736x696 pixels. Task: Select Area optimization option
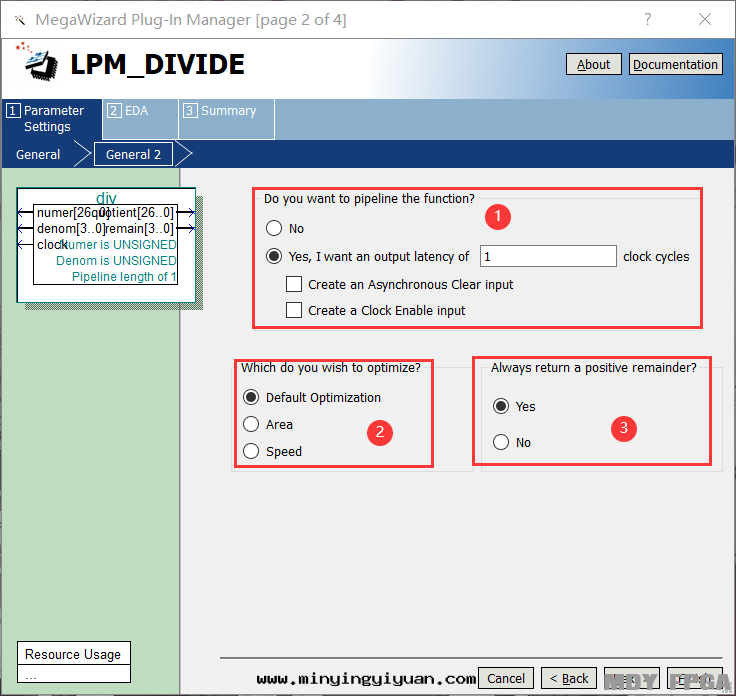251,425
